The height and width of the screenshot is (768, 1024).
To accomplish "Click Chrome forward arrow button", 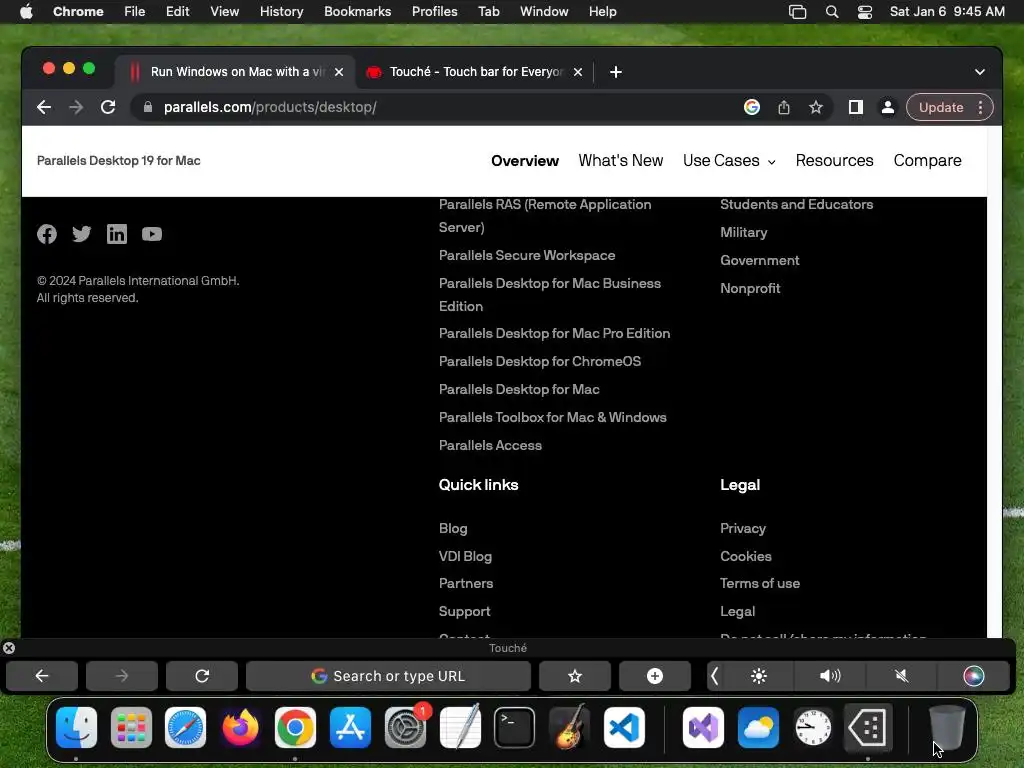I will click(76, 107).
